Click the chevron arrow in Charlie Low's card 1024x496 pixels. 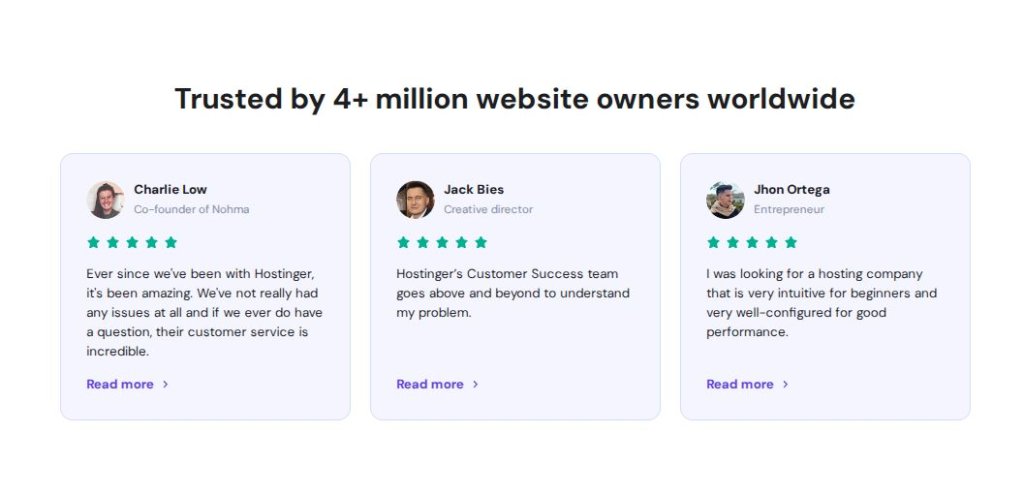click(166, 384)
